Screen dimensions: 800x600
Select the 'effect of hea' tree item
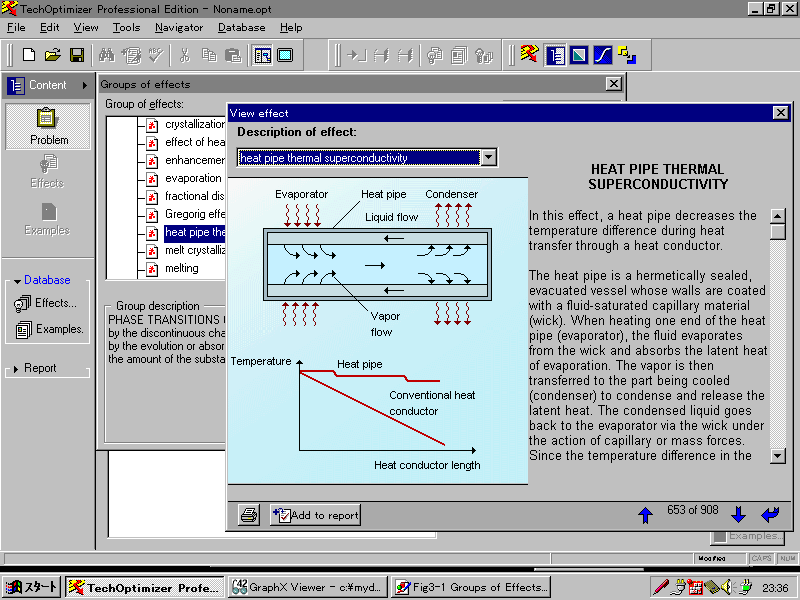(x=194, y=142)
